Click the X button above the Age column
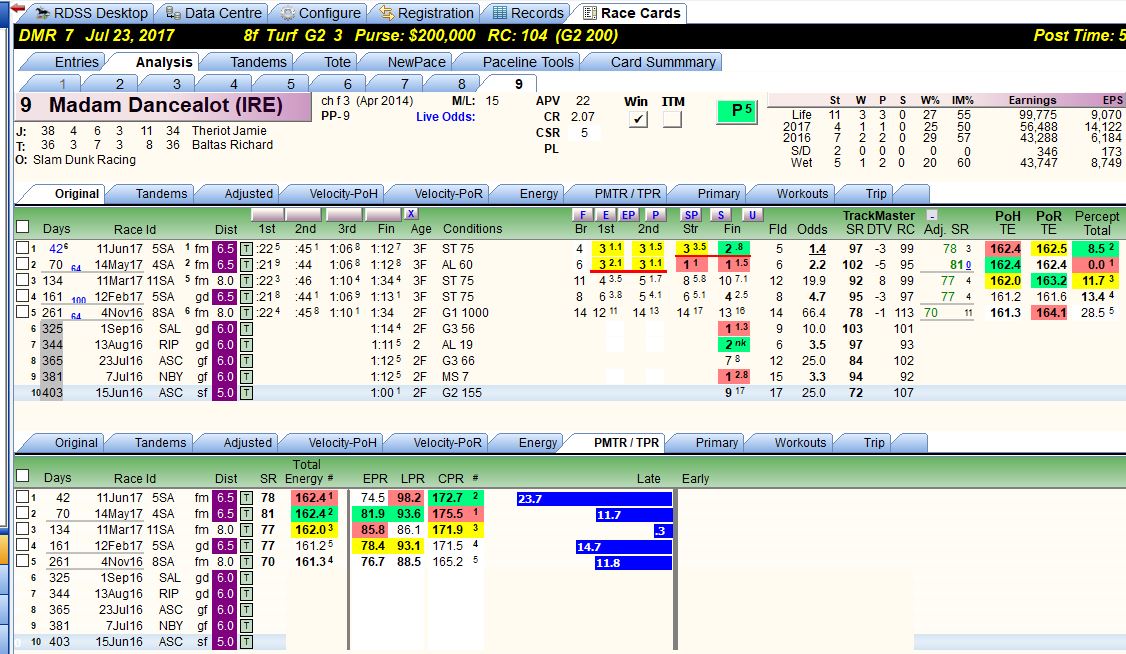 [x=411, y=214]
